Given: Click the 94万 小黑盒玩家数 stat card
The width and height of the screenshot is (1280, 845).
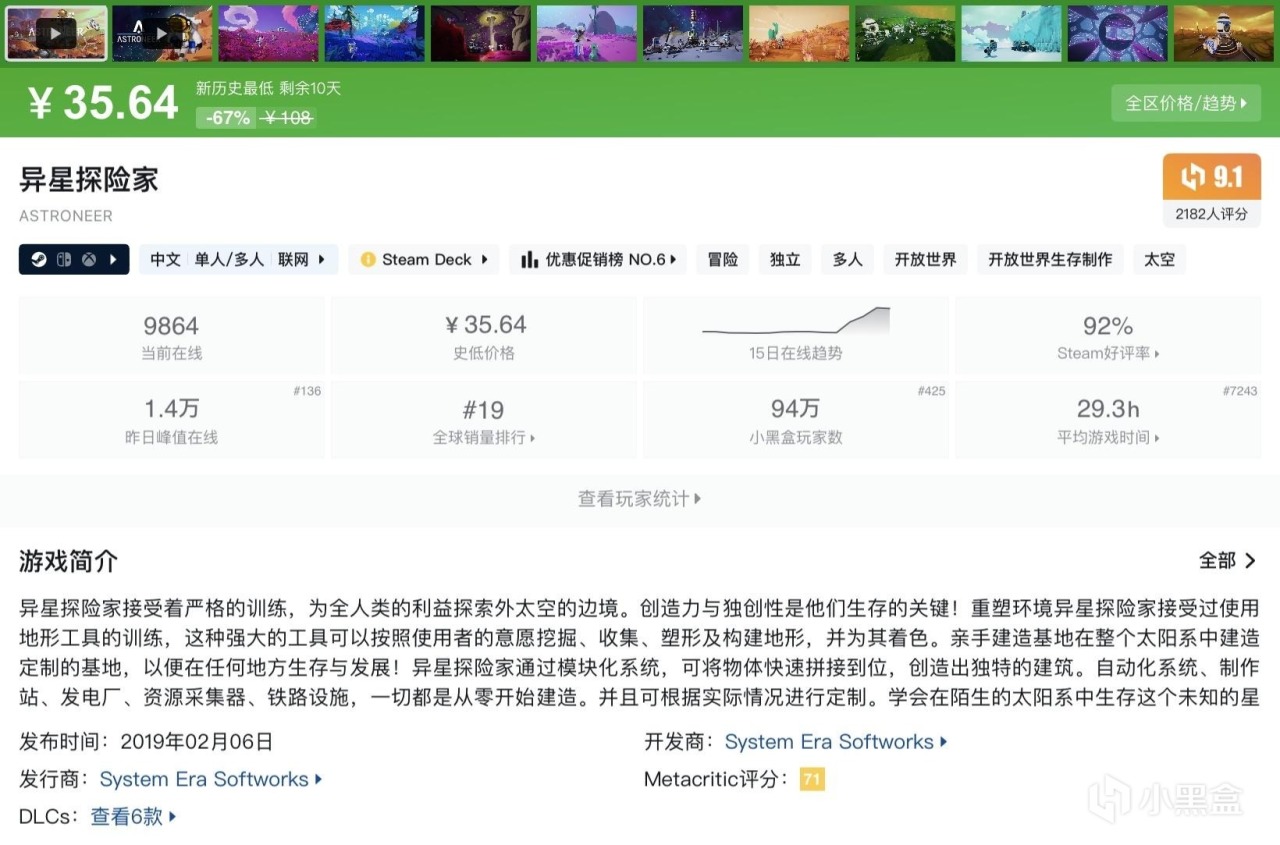Looking at the screenshot, I should [x=796, y=419].
